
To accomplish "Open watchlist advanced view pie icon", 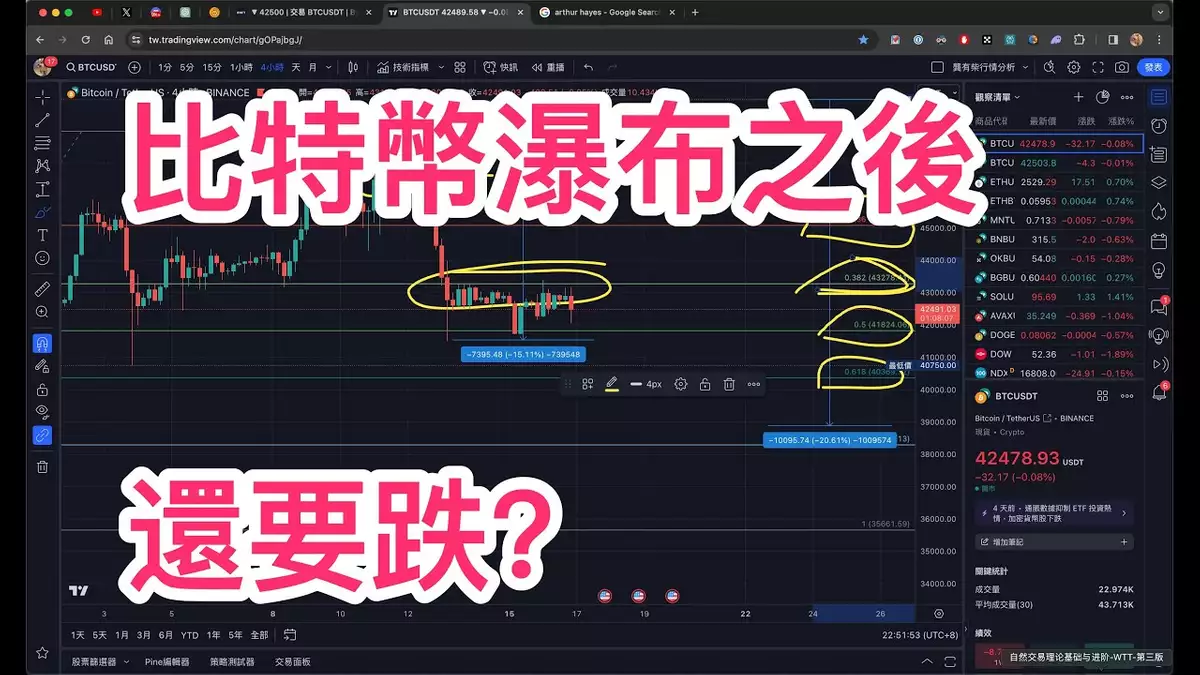I will point(1102,97).
